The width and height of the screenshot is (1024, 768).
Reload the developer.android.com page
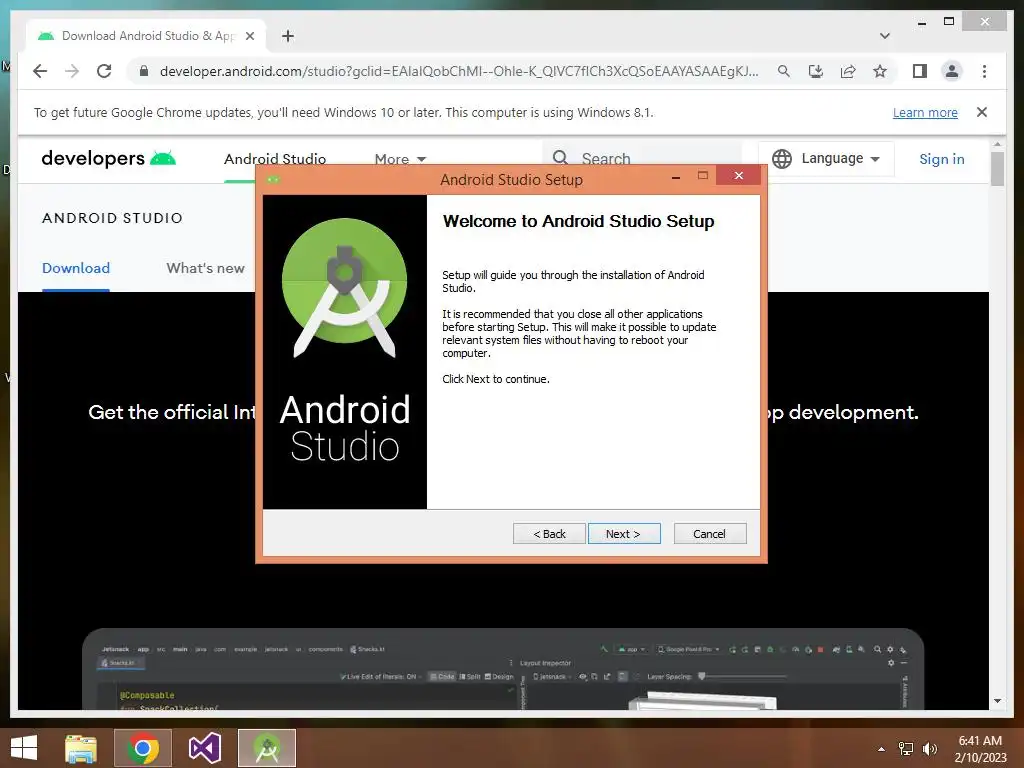pos(104,71)
